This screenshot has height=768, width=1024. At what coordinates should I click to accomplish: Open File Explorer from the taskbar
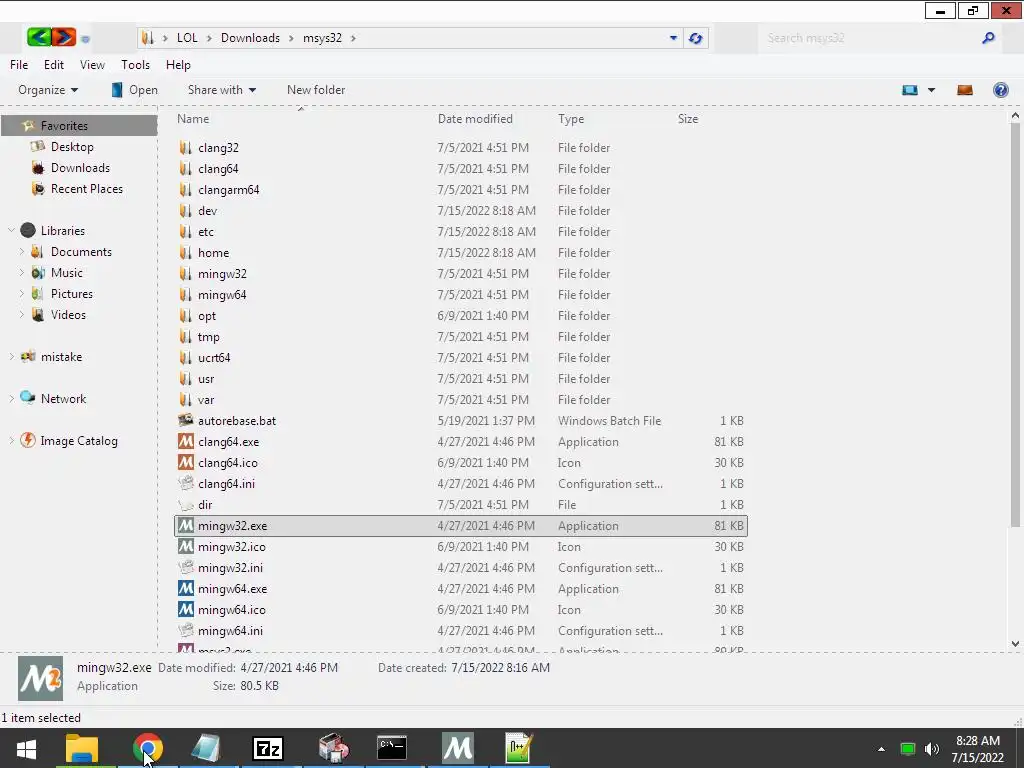(x=82, y=748)
